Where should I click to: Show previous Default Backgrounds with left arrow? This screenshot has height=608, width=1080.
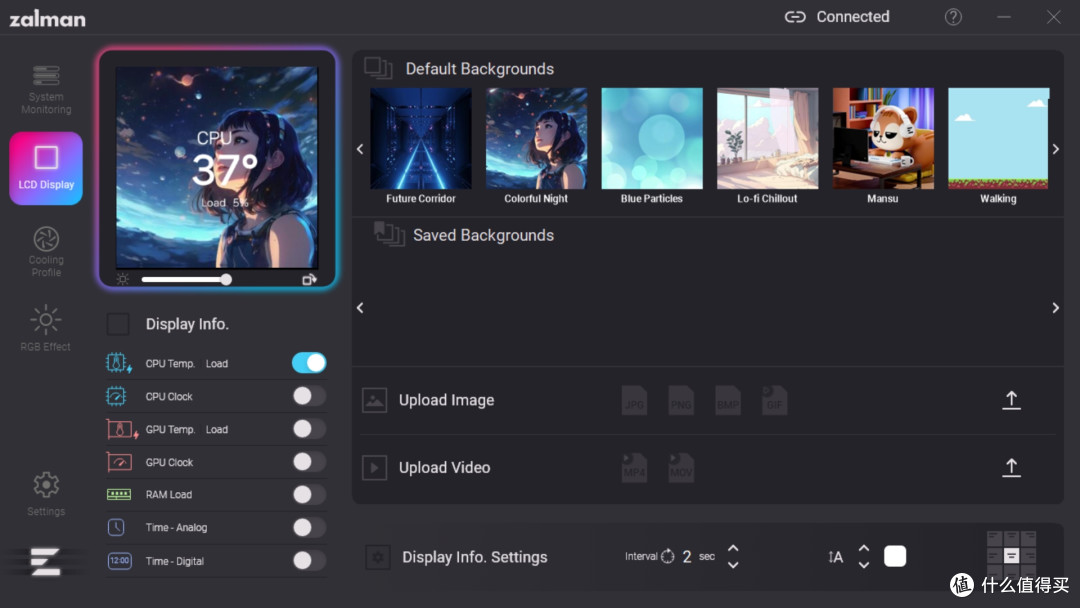coord(360,149)
